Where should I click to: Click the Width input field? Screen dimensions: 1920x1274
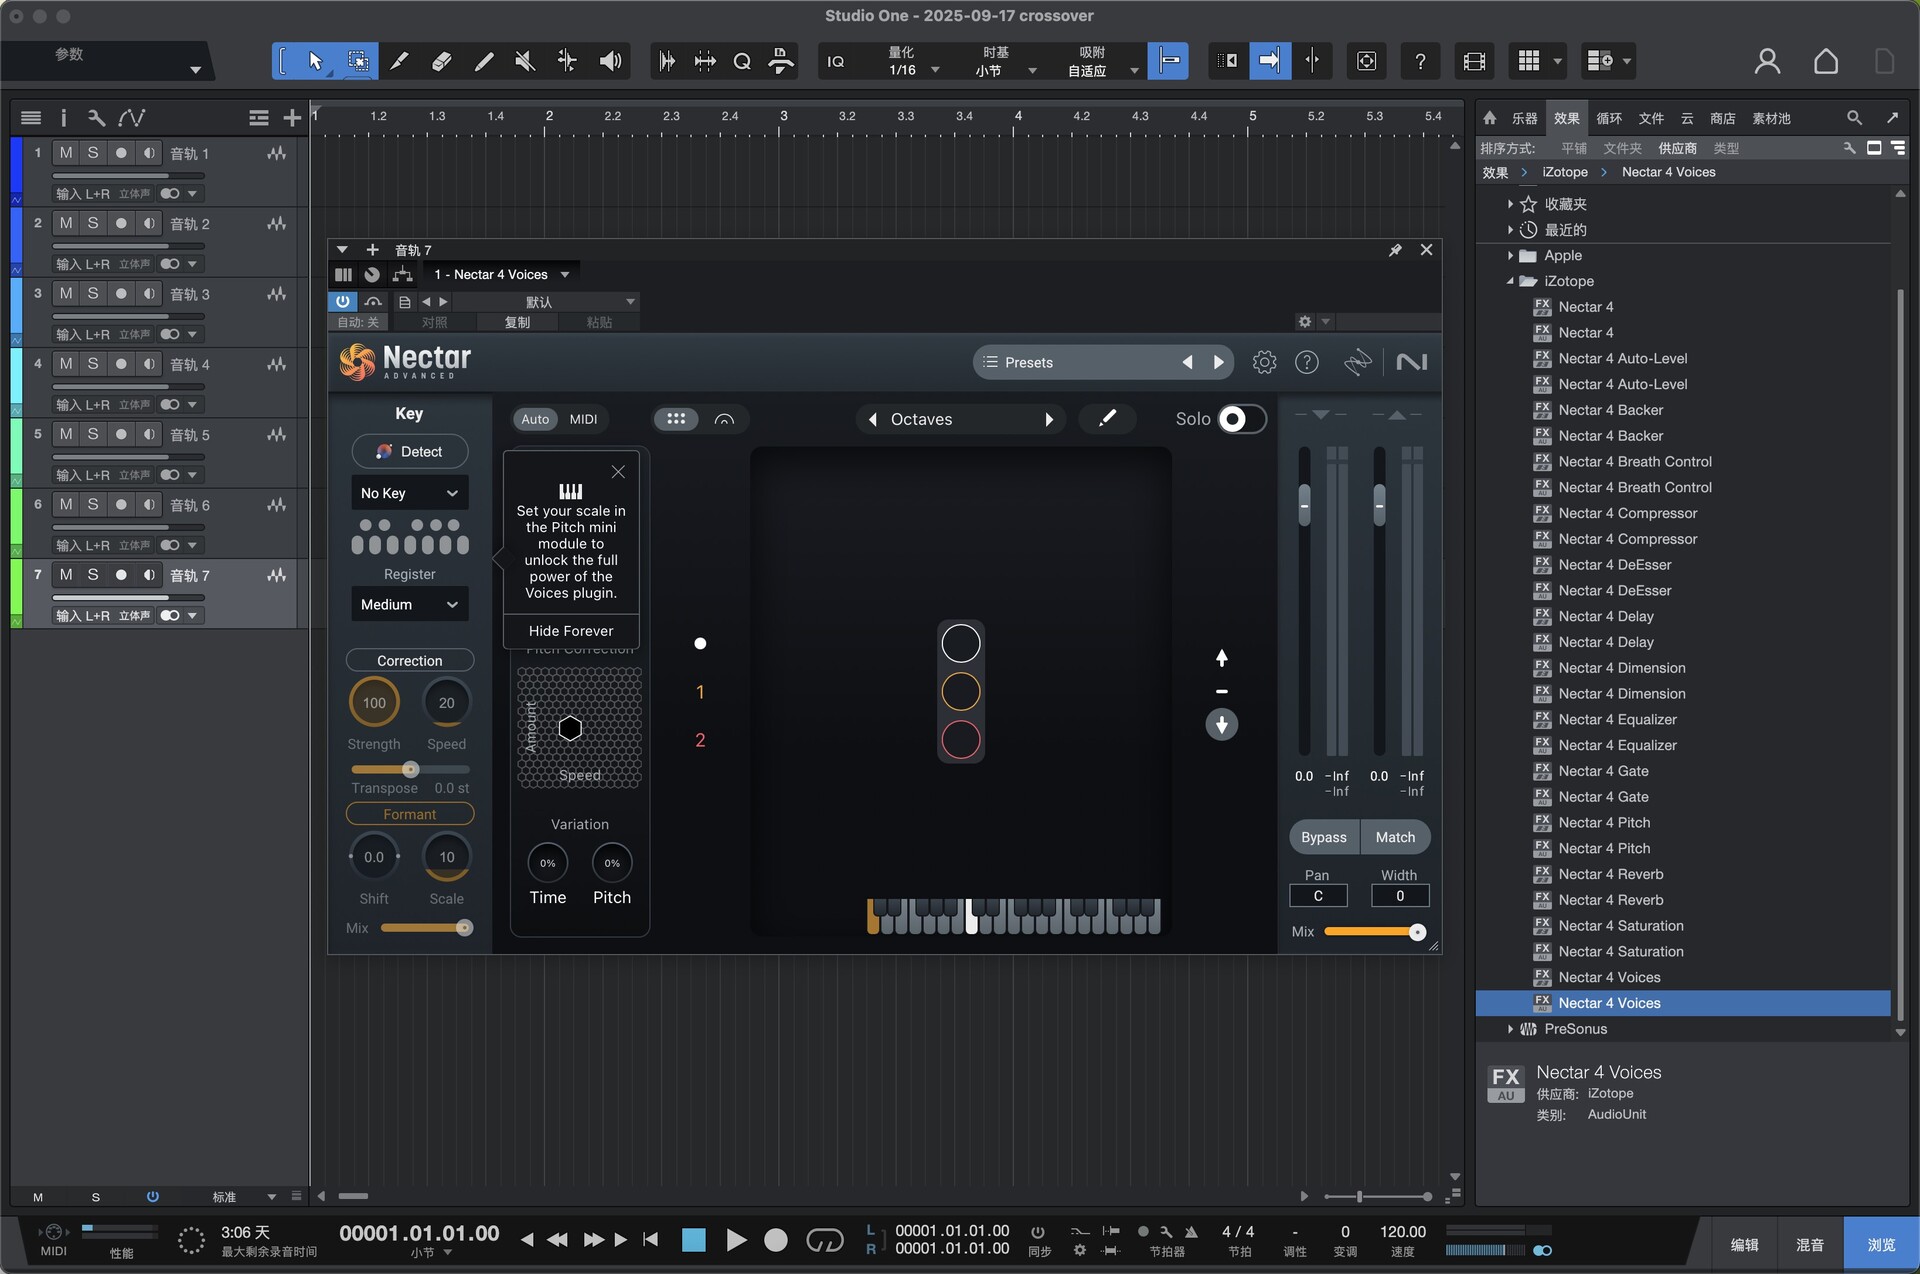point(1399,896)
